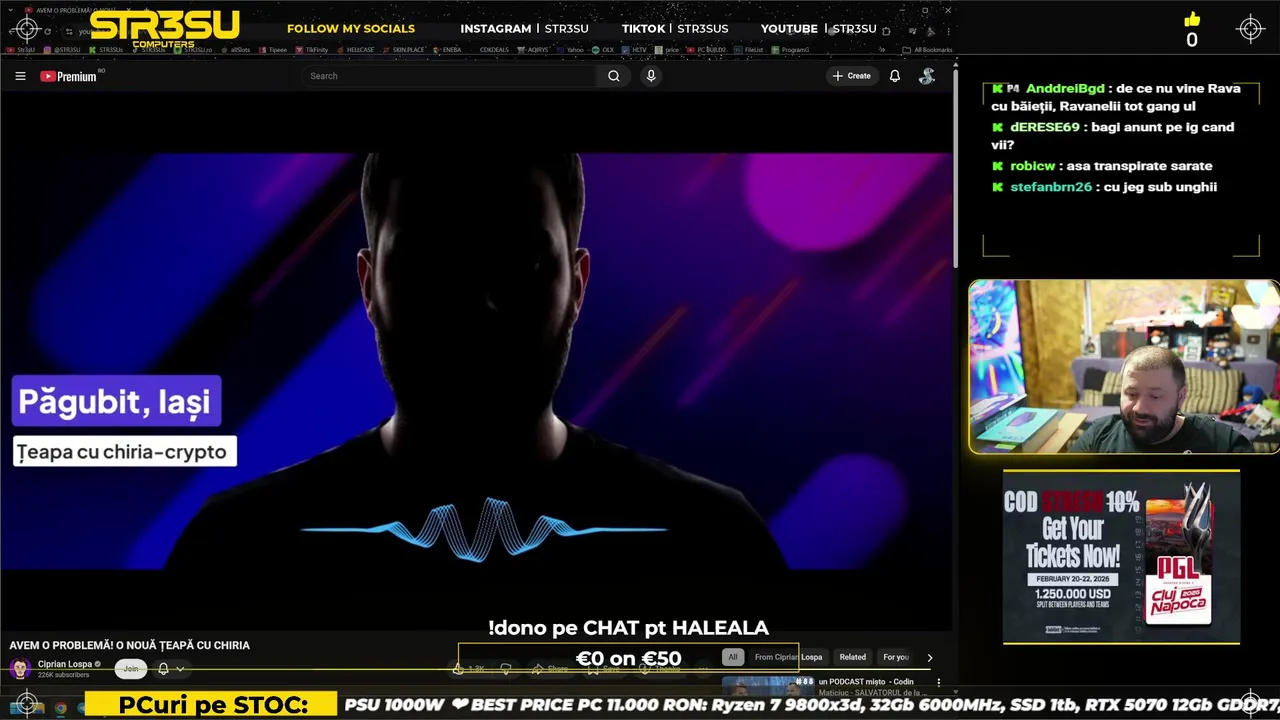Open Ciprian Lospa channel avatar
Screen dimensions: 1280x720
click(x=20, y=669)
